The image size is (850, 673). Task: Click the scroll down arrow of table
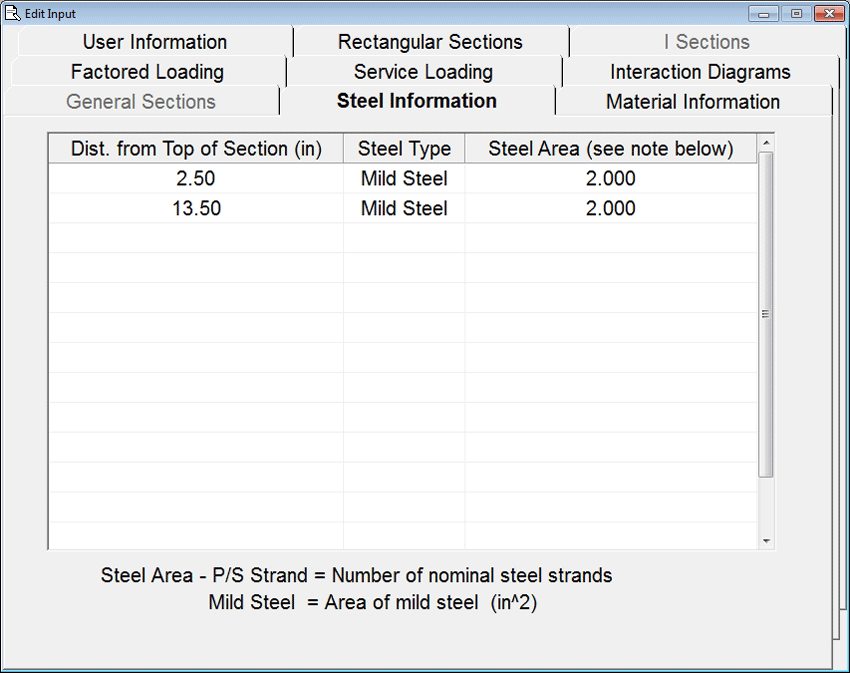(767, 541)
